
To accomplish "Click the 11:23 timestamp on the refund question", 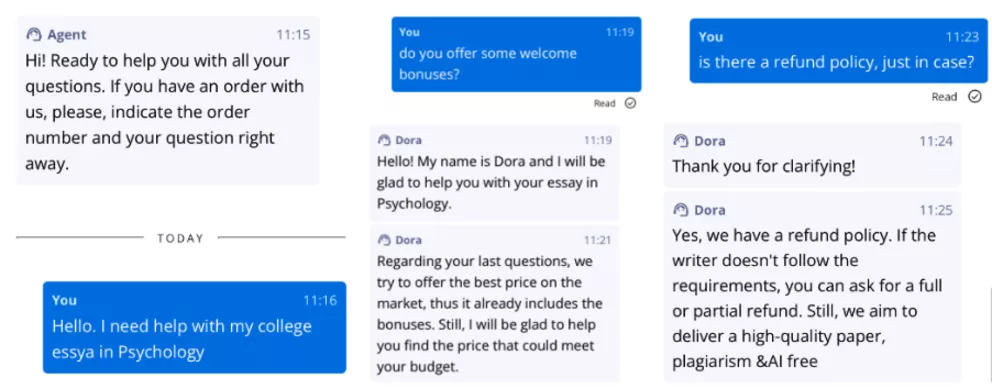I will pyautogui.click(x=962, y=37).
